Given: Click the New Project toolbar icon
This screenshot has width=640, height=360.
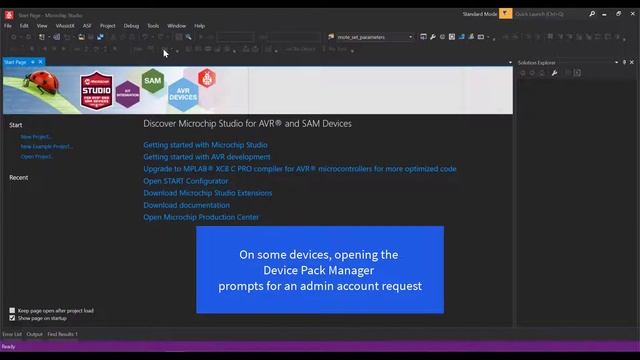Looking at the screenshot, I should pos(42,37).
